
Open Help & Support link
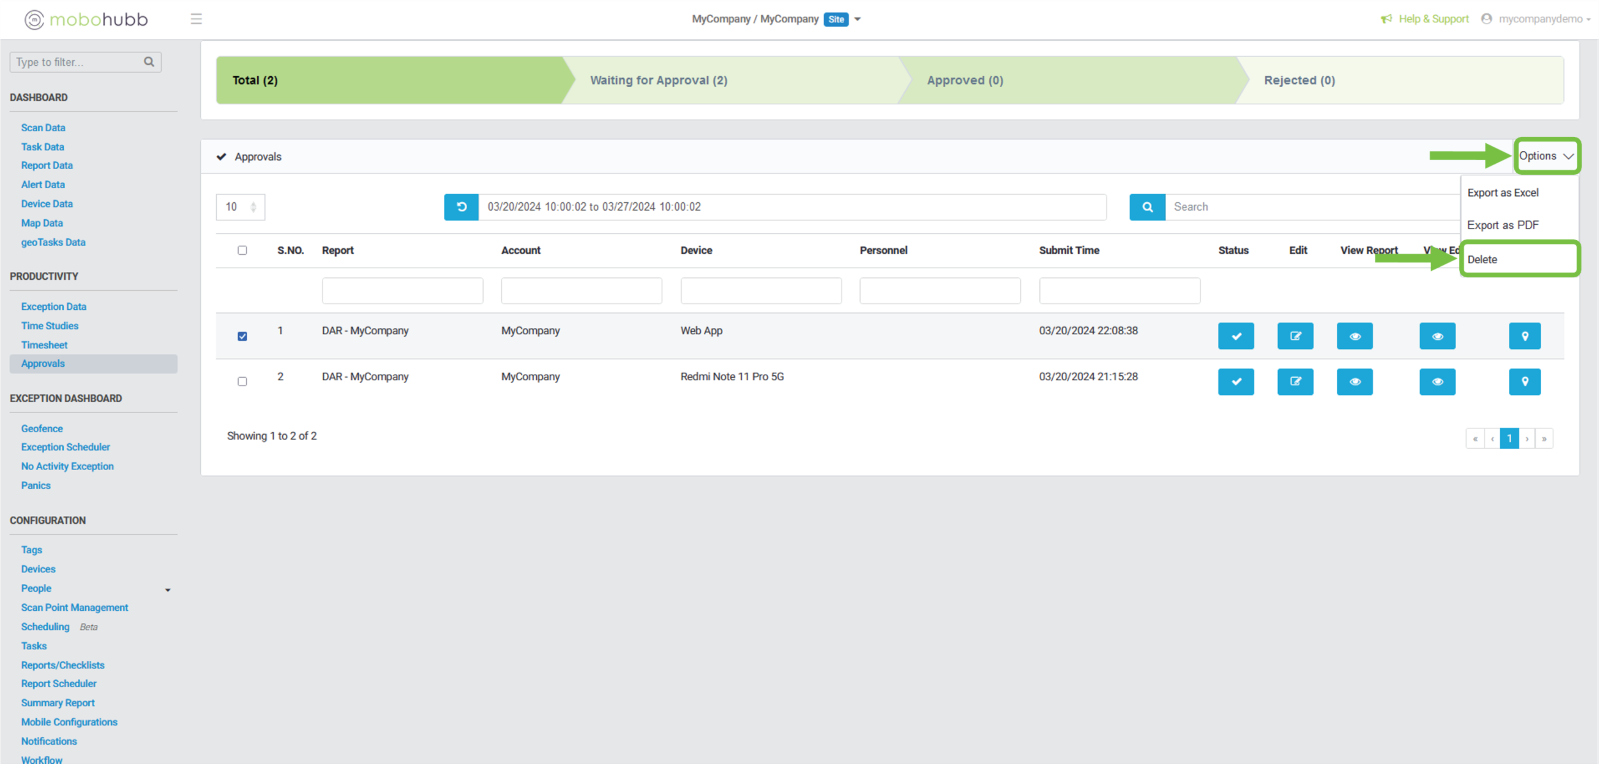coord(1432,19)
